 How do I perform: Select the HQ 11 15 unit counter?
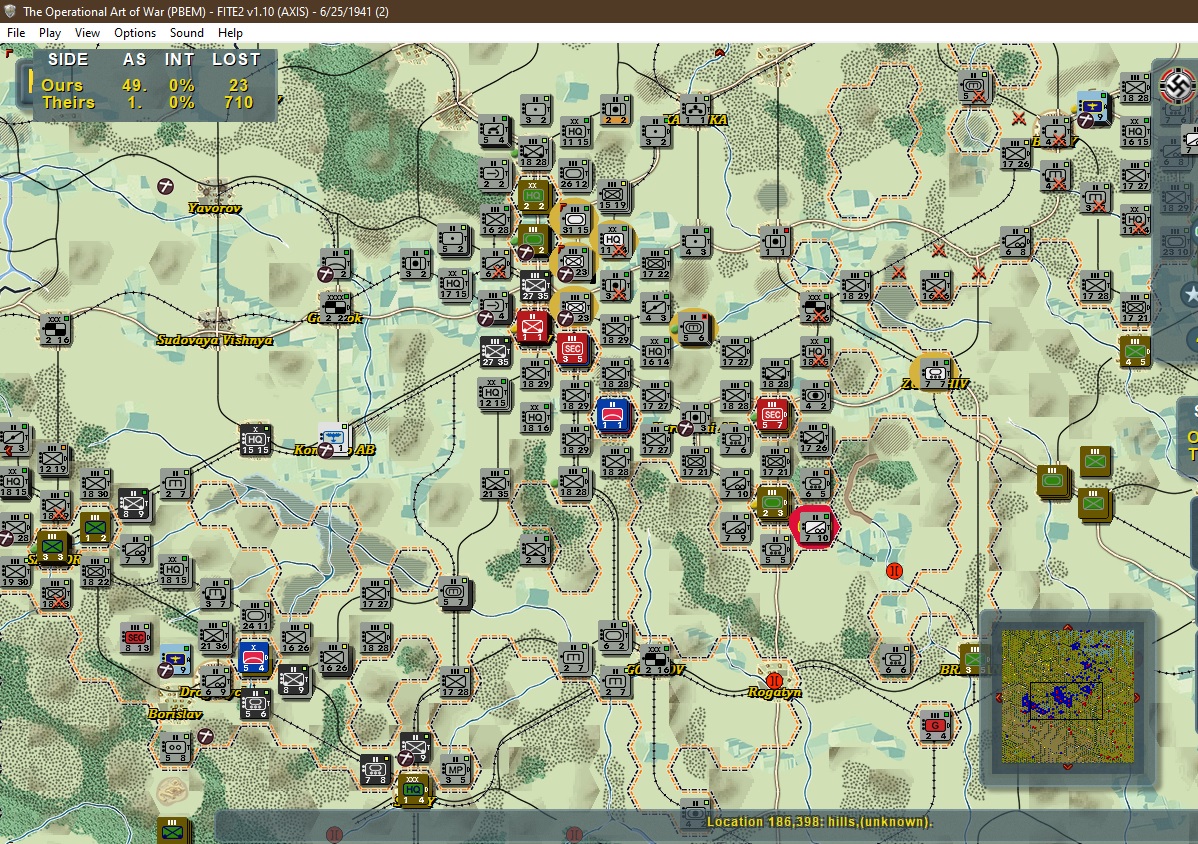coord(575,132)
